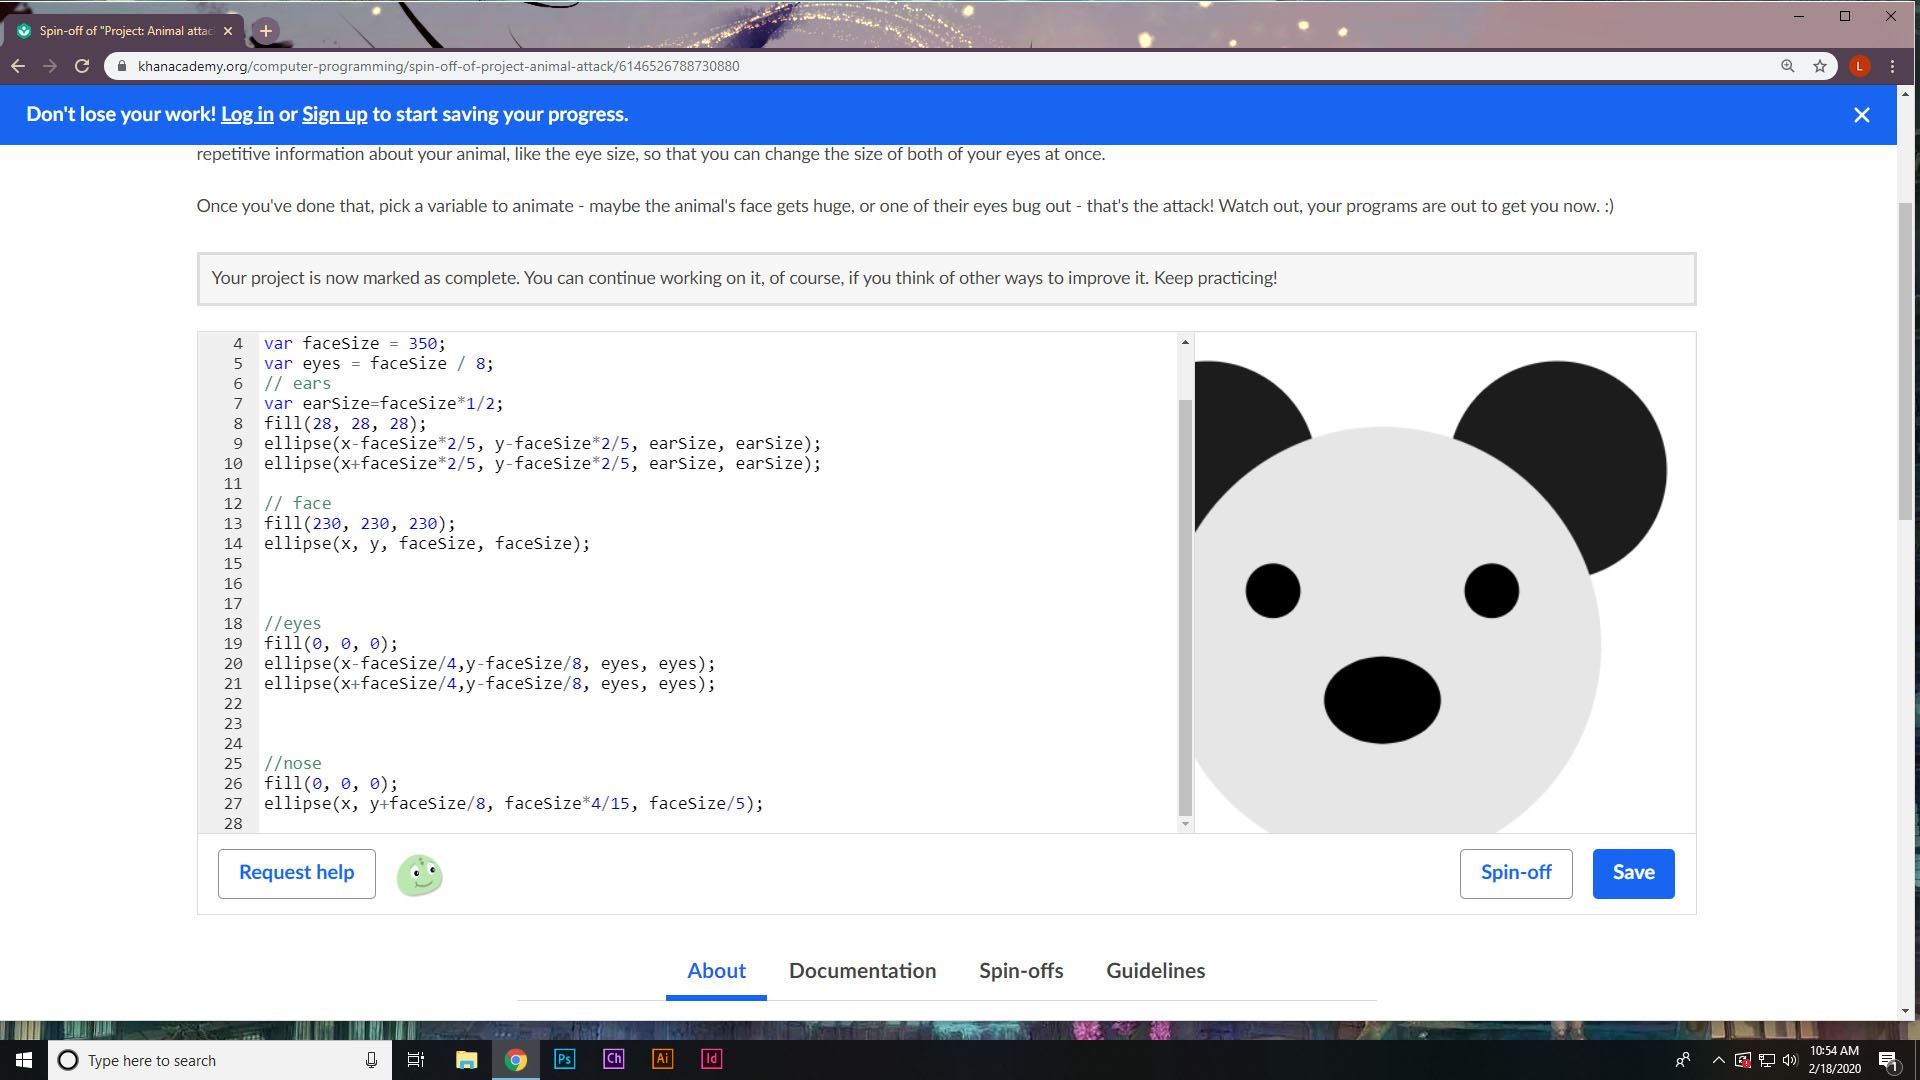Image resolution: width=1920 pixels, height=1080 pixels.
Task: Click the Log in link
Action: (247, 114)
